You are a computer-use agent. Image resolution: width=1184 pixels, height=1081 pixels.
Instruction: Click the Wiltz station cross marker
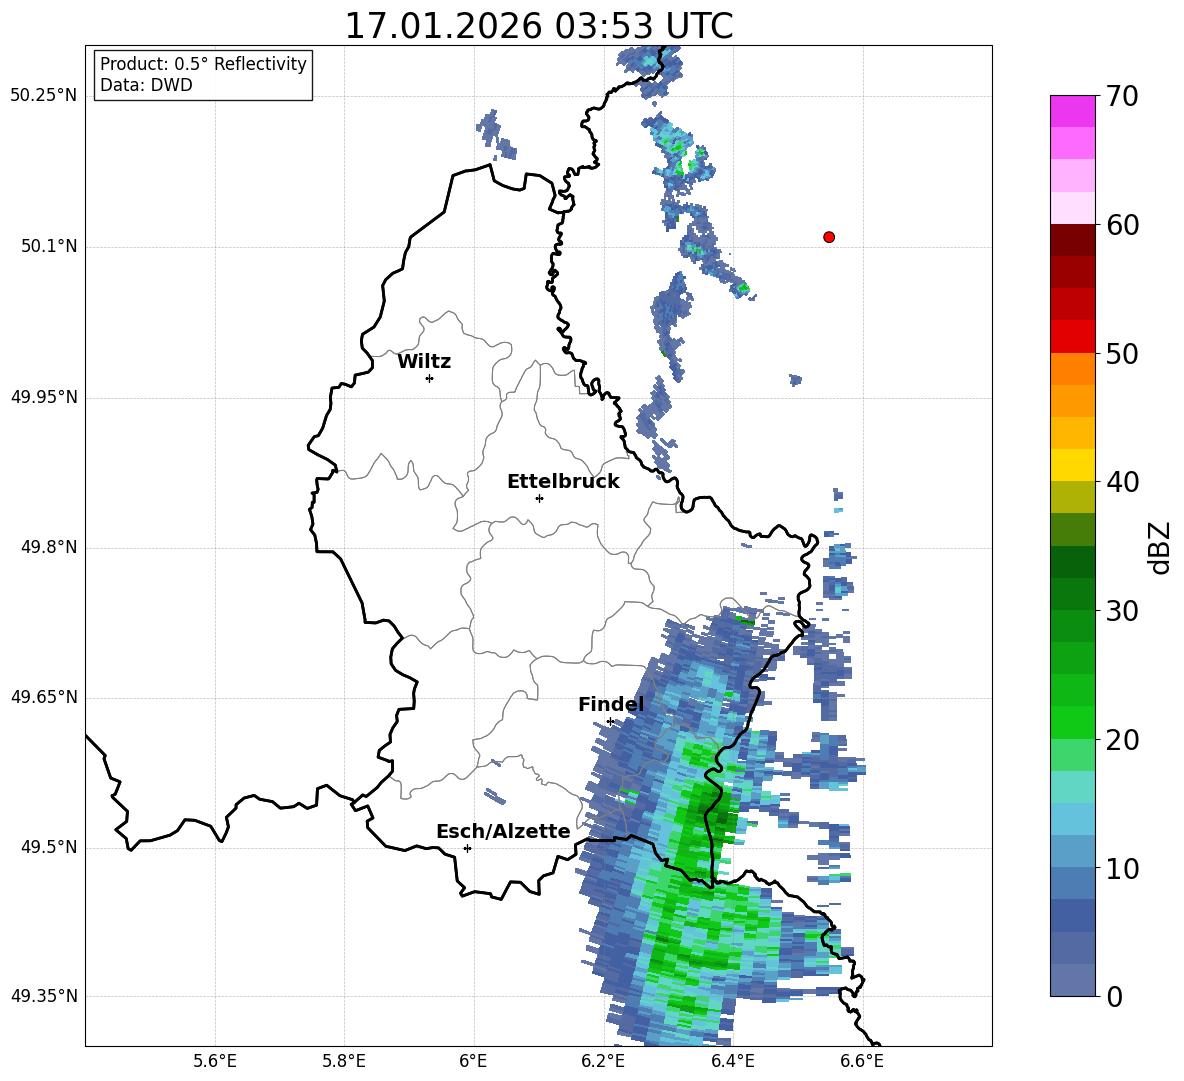point(429,378)
